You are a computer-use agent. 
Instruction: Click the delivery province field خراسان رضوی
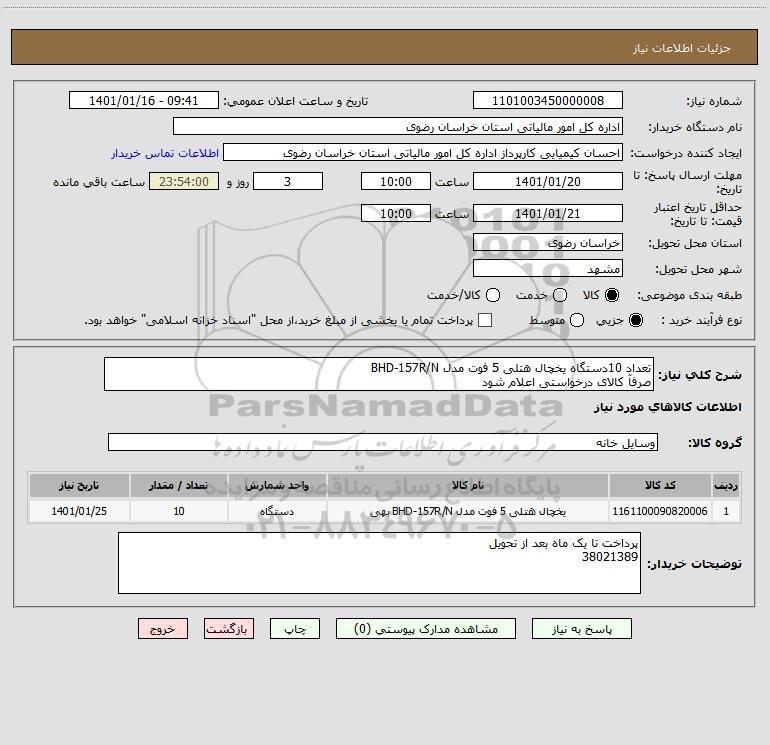click(x=548, y=242)
